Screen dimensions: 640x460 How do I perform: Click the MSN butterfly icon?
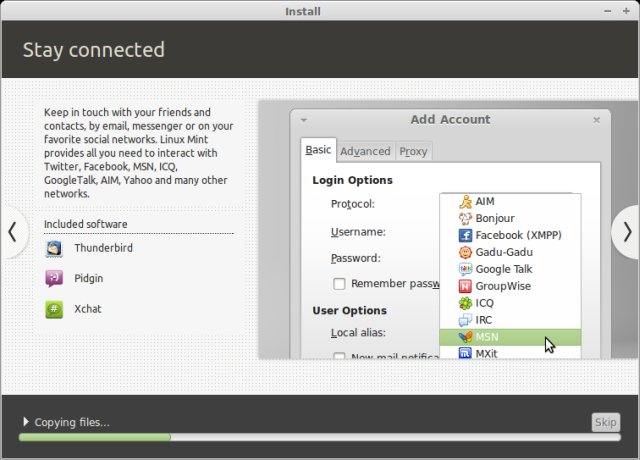tap(465, 337)
